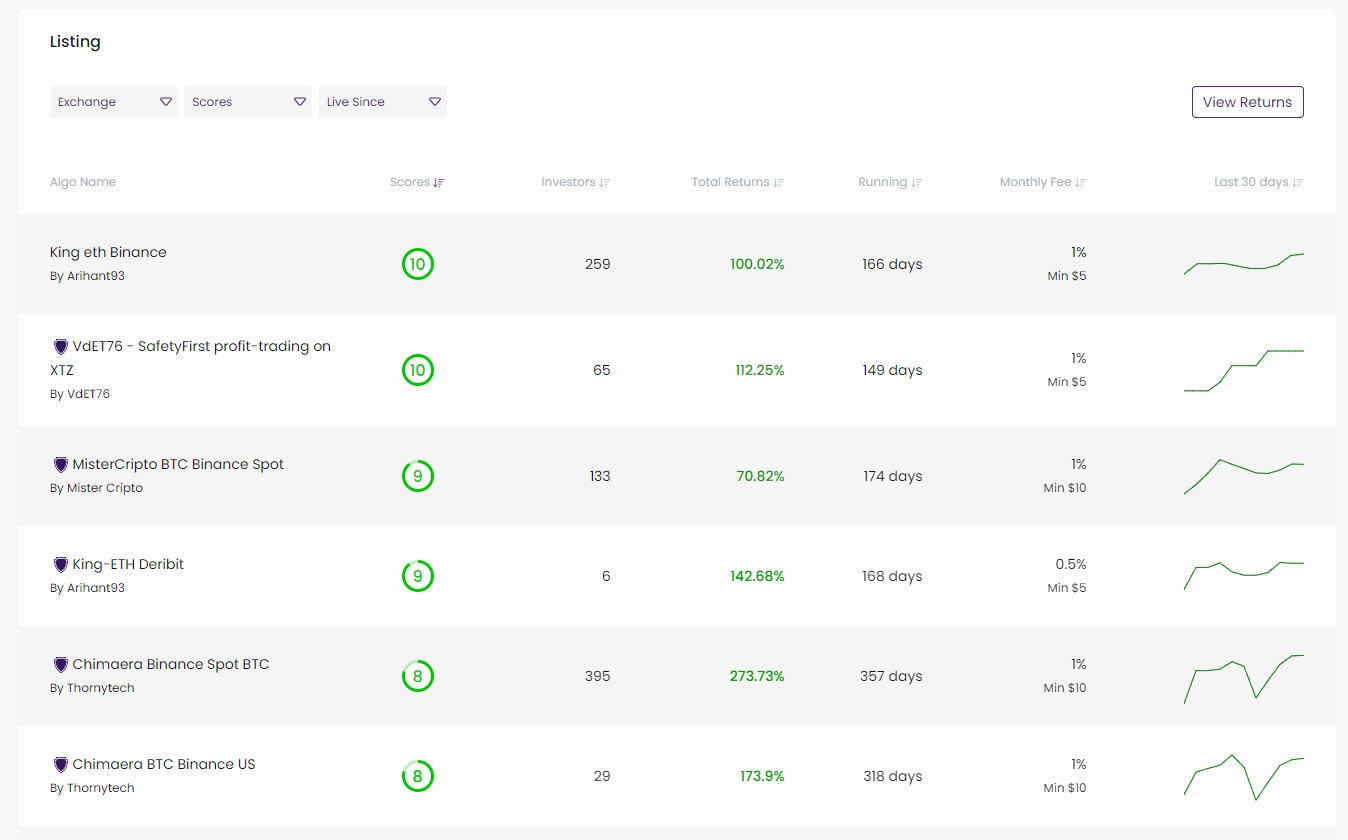Screen dimensions: 1348x840
Task: Click the Algo Name column header
Action: tap(83, 183)
